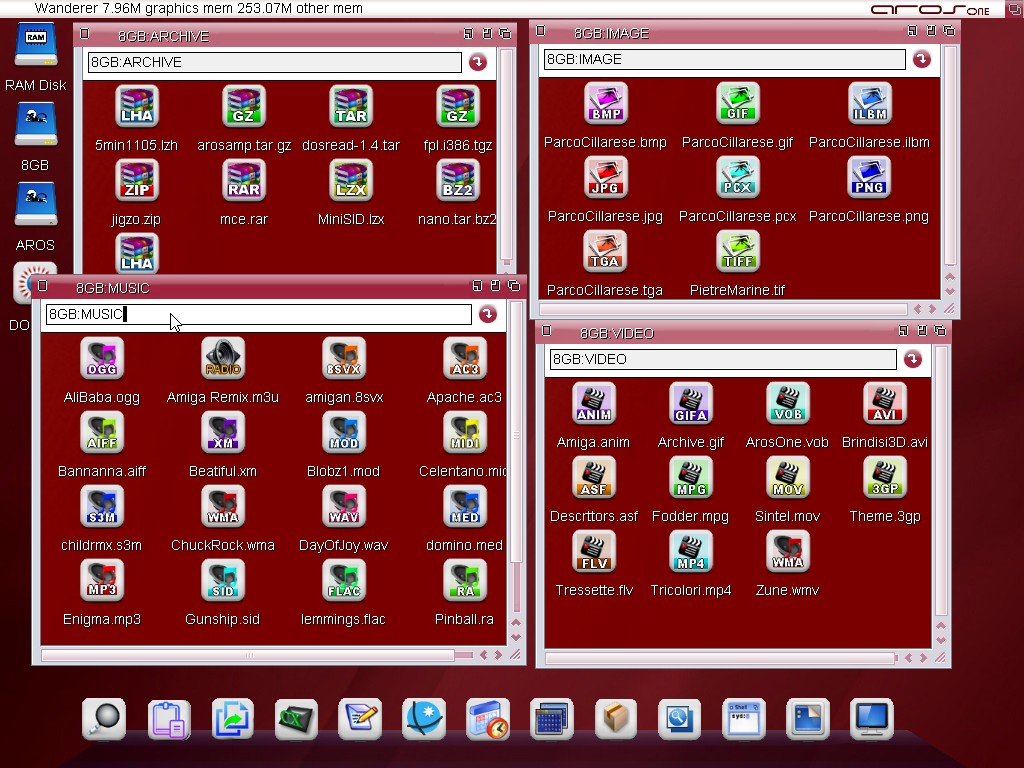Viewport: 1024px width, 768px height.
Task: Open ParcoCillarese.png image file
Action: click(x=868, y=178)
